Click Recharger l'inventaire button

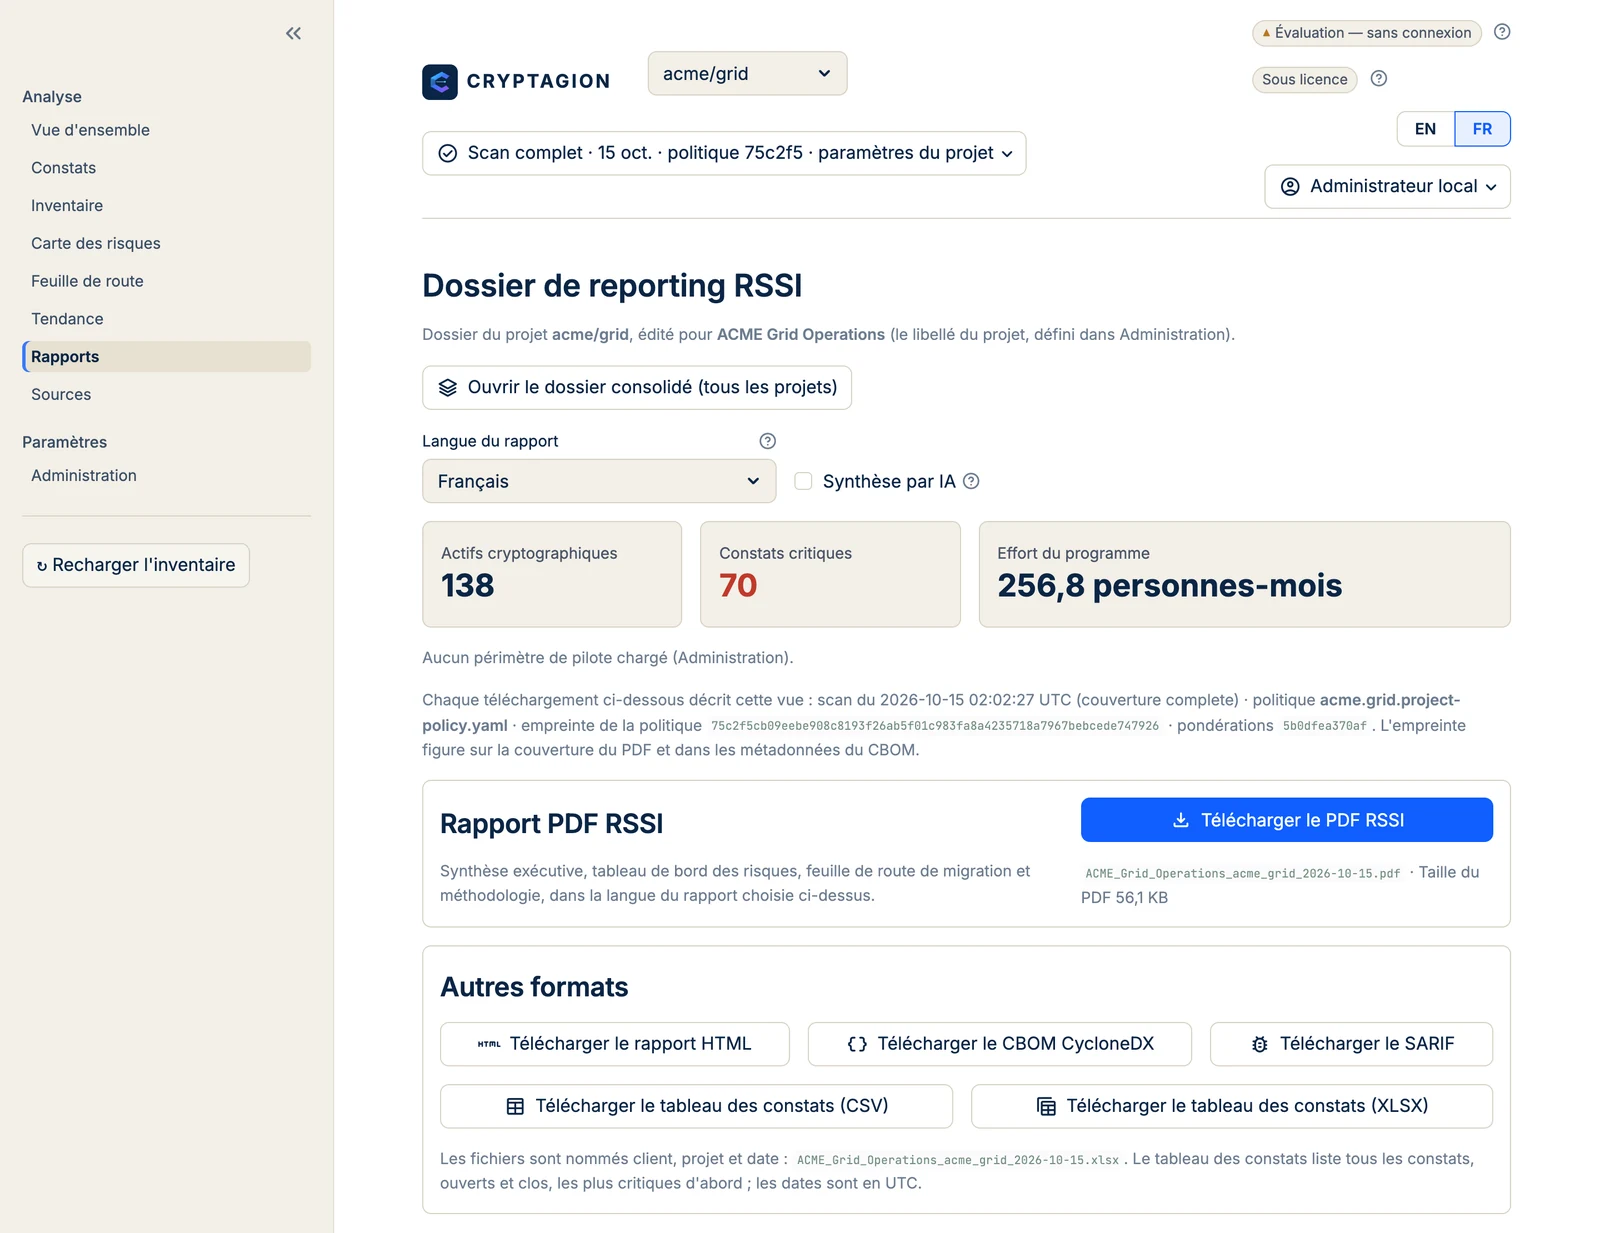click(x=136, y=565)
